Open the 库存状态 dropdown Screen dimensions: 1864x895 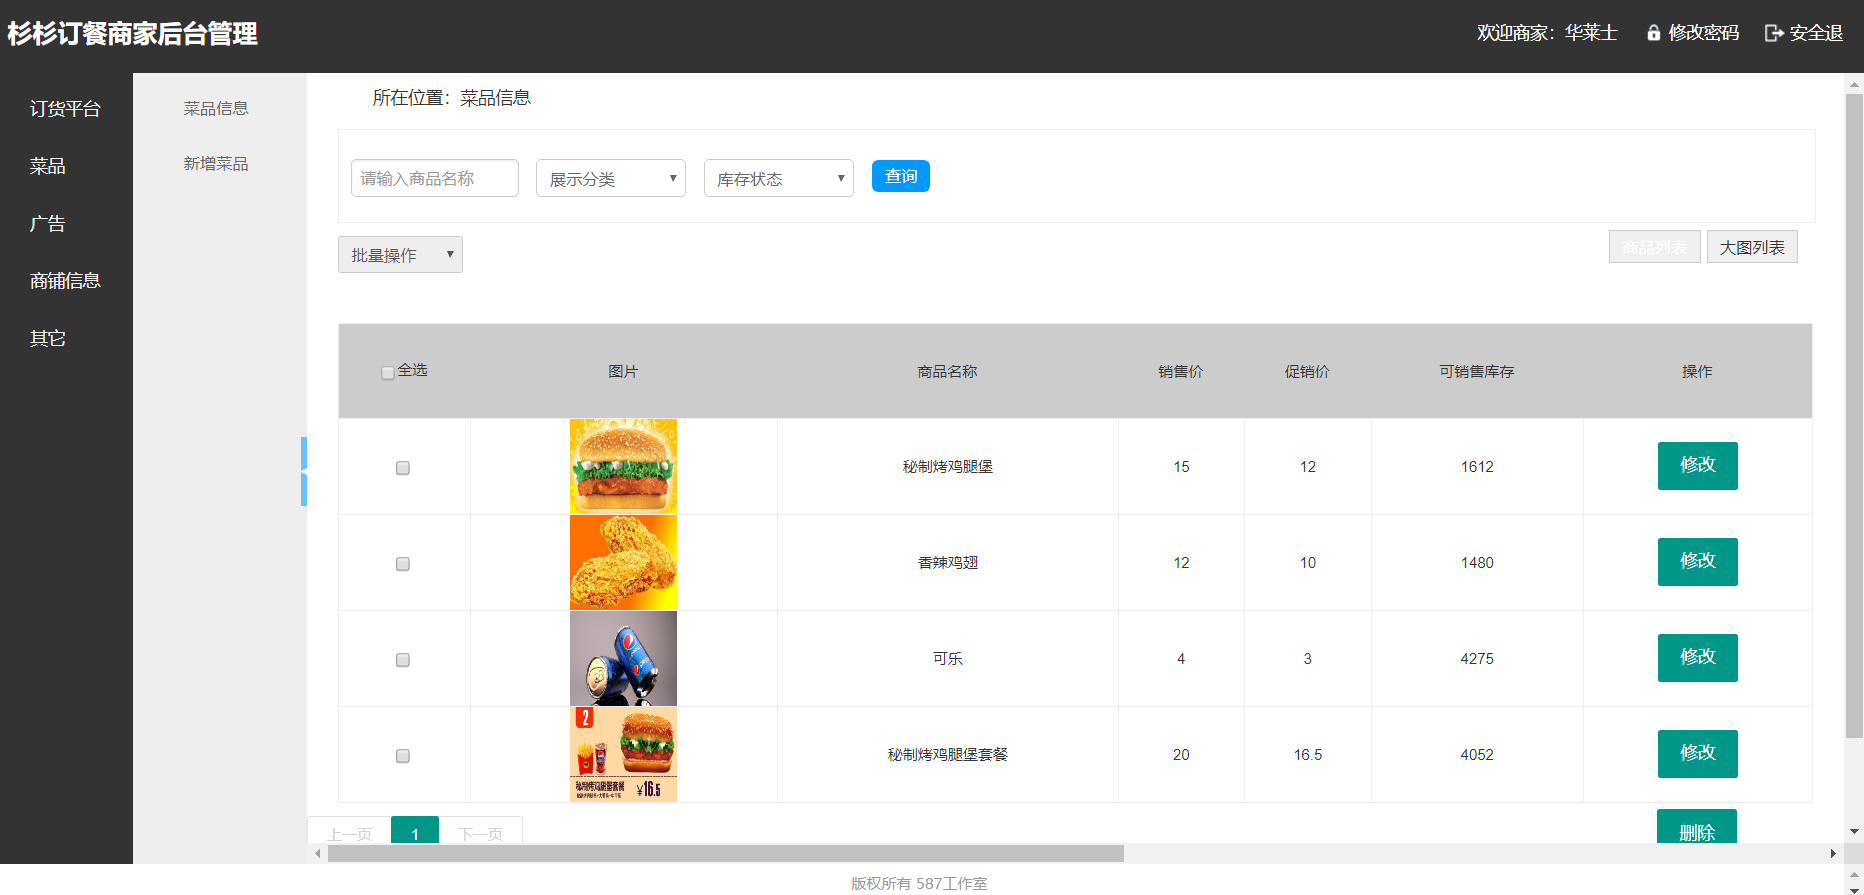click(779, 178)
